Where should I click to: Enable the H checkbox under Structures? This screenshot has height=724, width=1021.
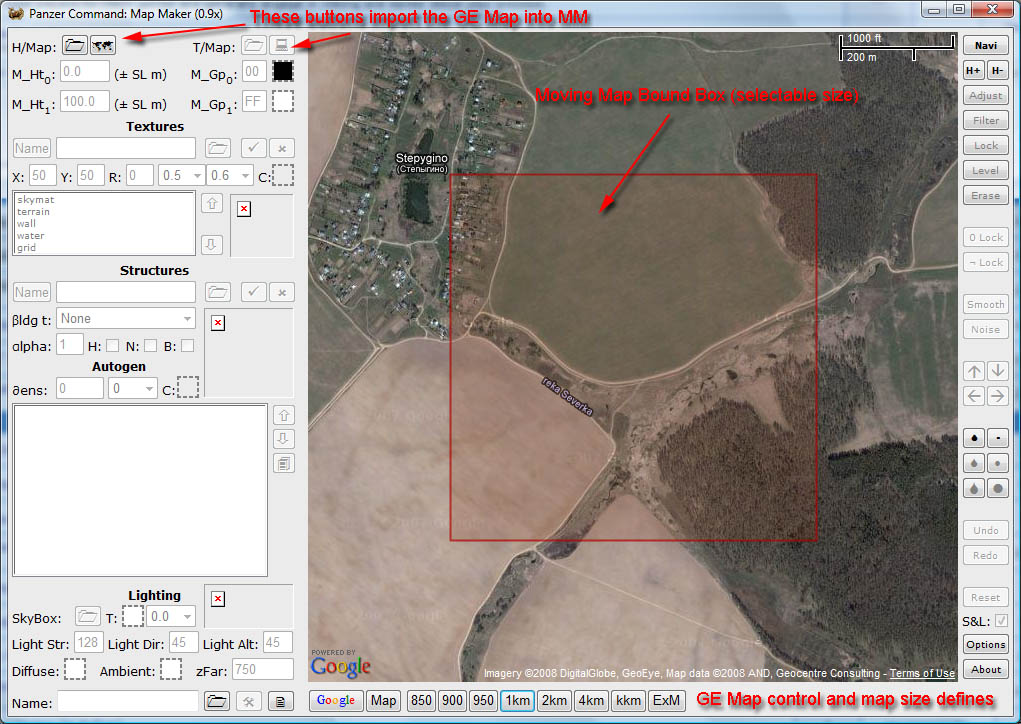tap(112, 345)
